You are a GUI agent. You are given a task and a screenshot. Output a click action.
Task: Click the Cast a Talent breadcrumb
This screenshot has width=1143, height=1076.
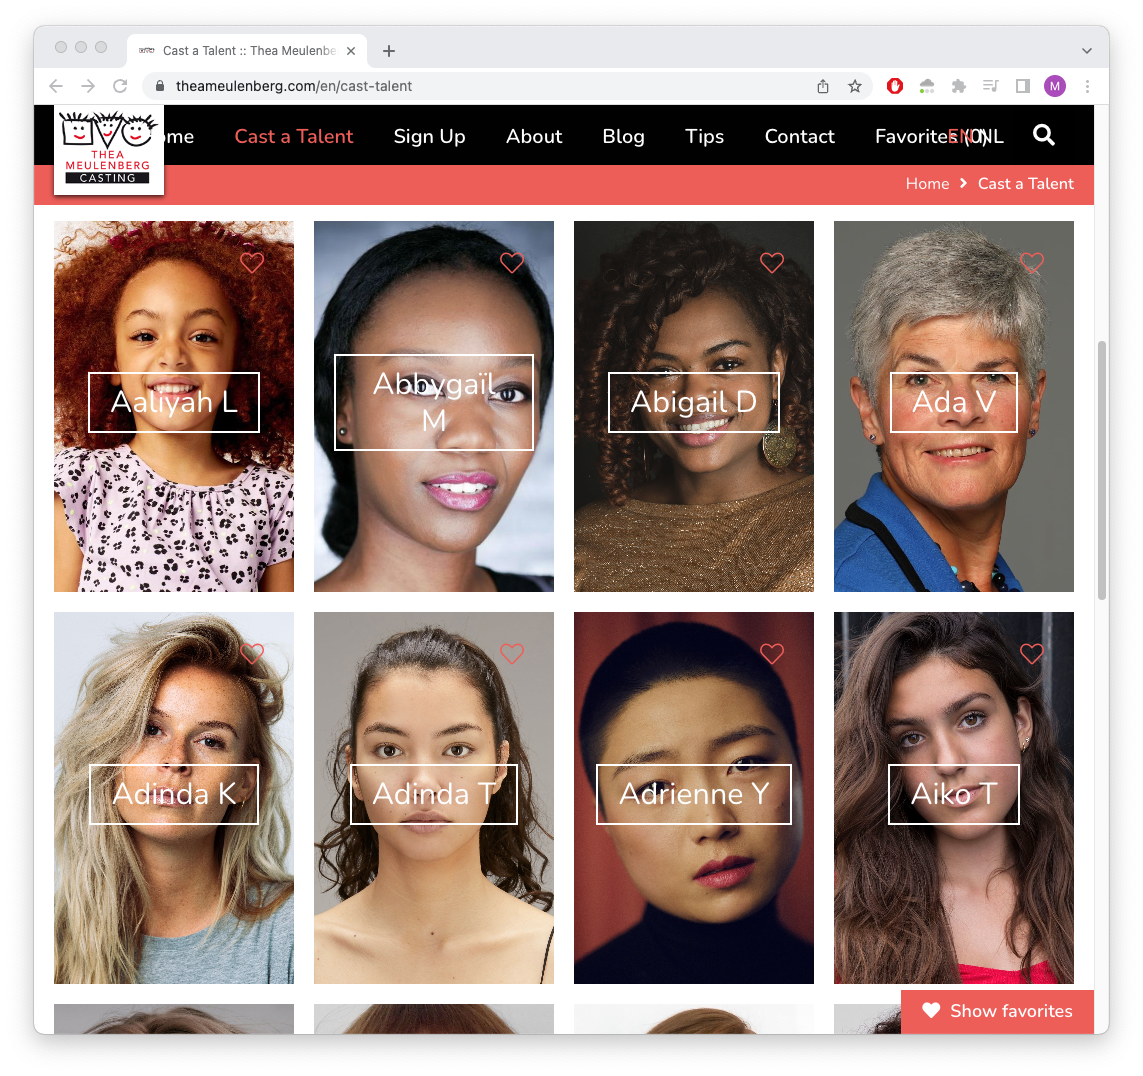[1026, 184]
